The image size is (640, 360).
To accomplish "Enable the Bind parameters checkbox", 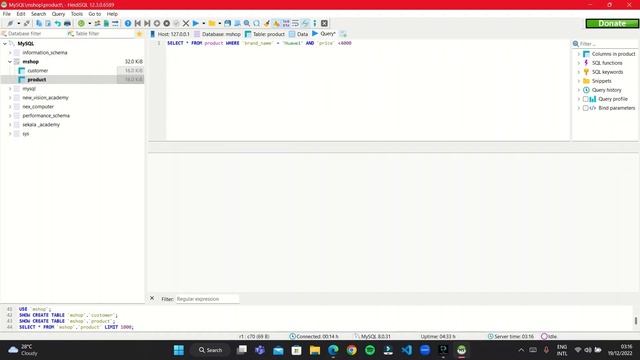I will pos(585,108).
